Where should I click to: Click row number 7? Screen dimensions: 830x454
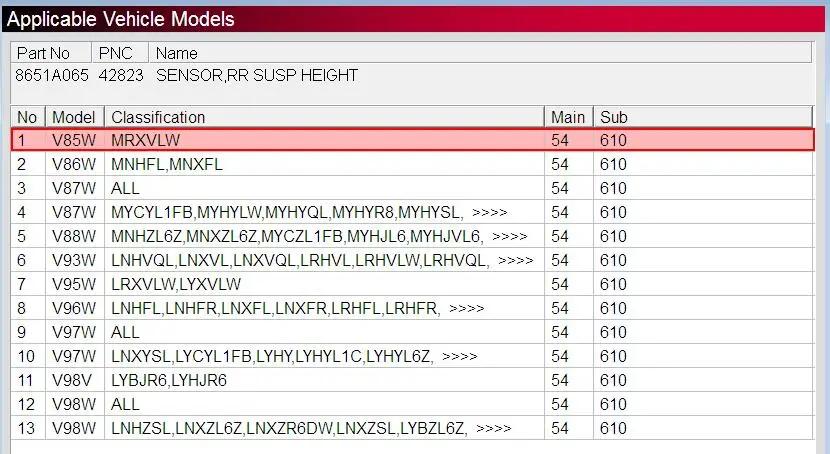click(21, 284)
